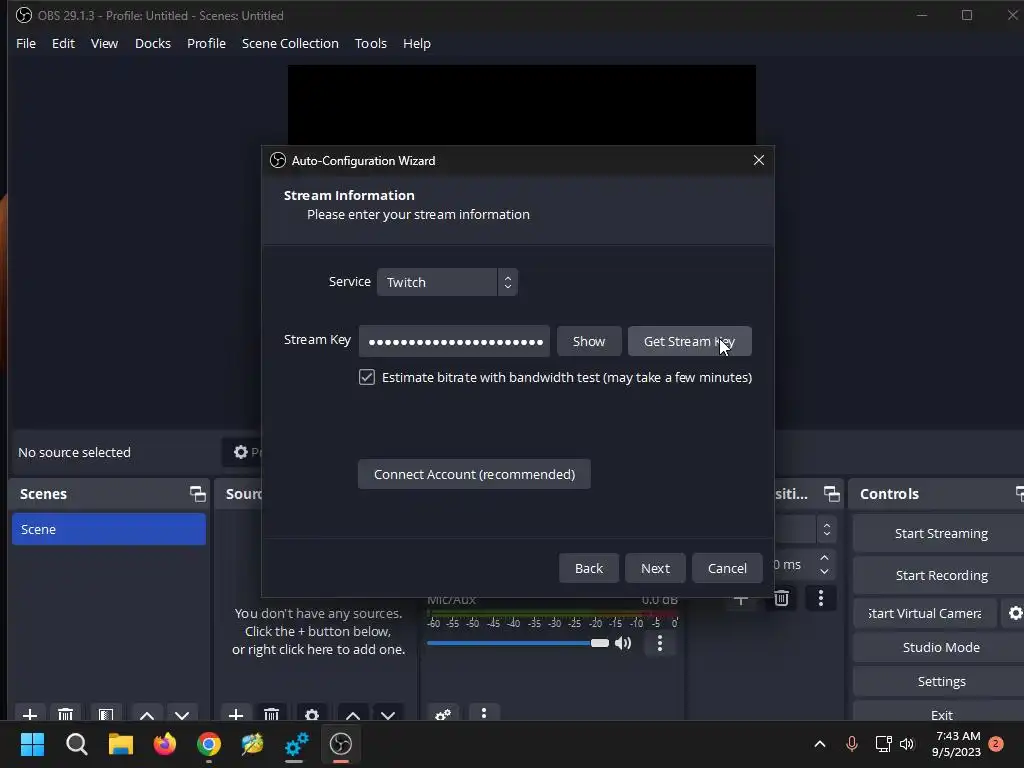Remove selected scene with trash icon
Image resolution: width=1024 pixels, height=768 pixels.
click(65, 714)
